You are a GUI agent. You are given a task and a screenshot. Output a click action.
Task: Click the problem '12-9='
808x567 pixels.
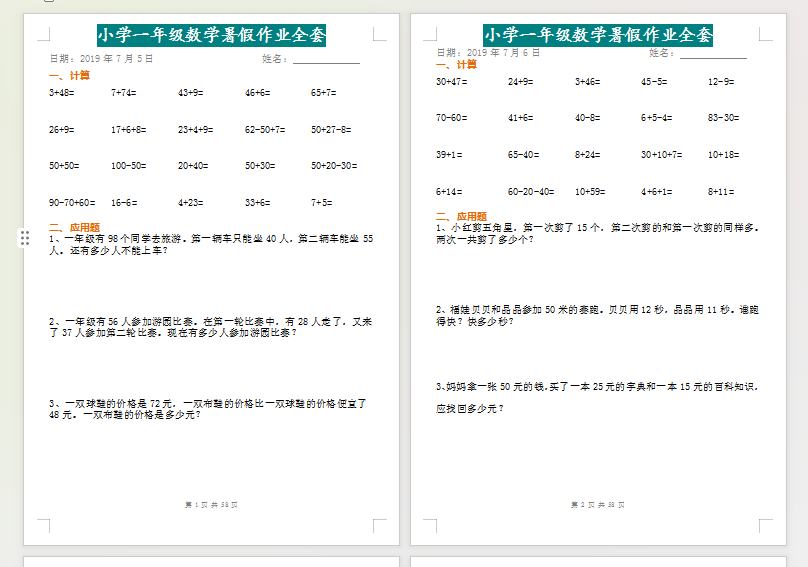(721, 82)
